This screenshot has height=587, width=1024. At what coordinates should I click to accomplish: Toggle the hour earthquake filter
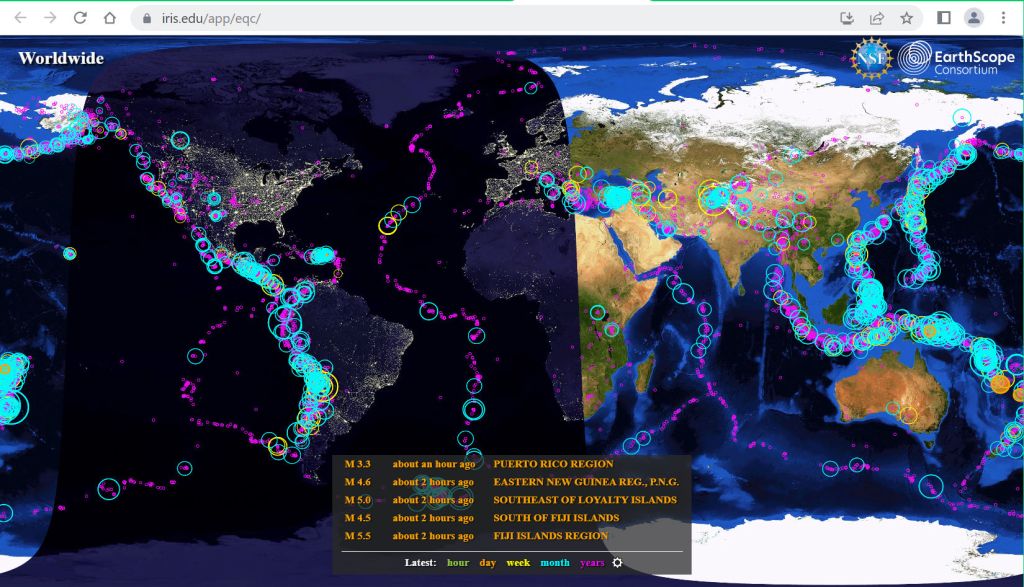pos(457,562)
